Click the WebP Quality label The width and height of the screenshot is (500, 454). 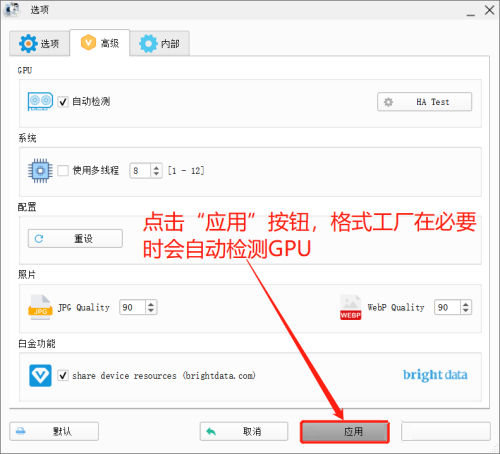click(396, 307)
